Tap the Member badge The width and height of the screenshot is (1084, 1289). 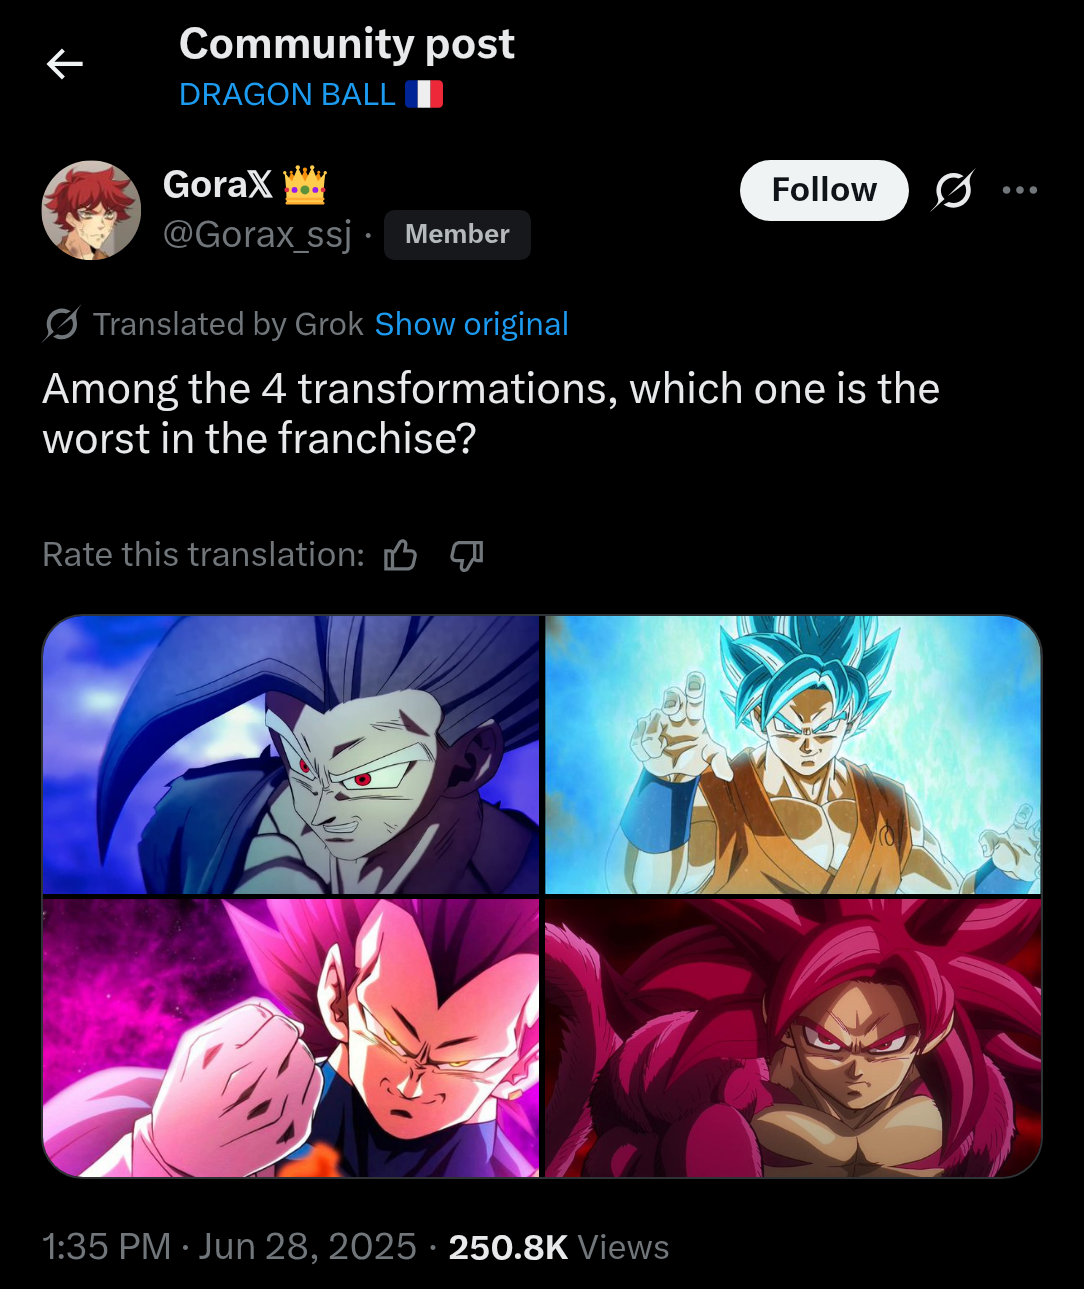[457, 235]
